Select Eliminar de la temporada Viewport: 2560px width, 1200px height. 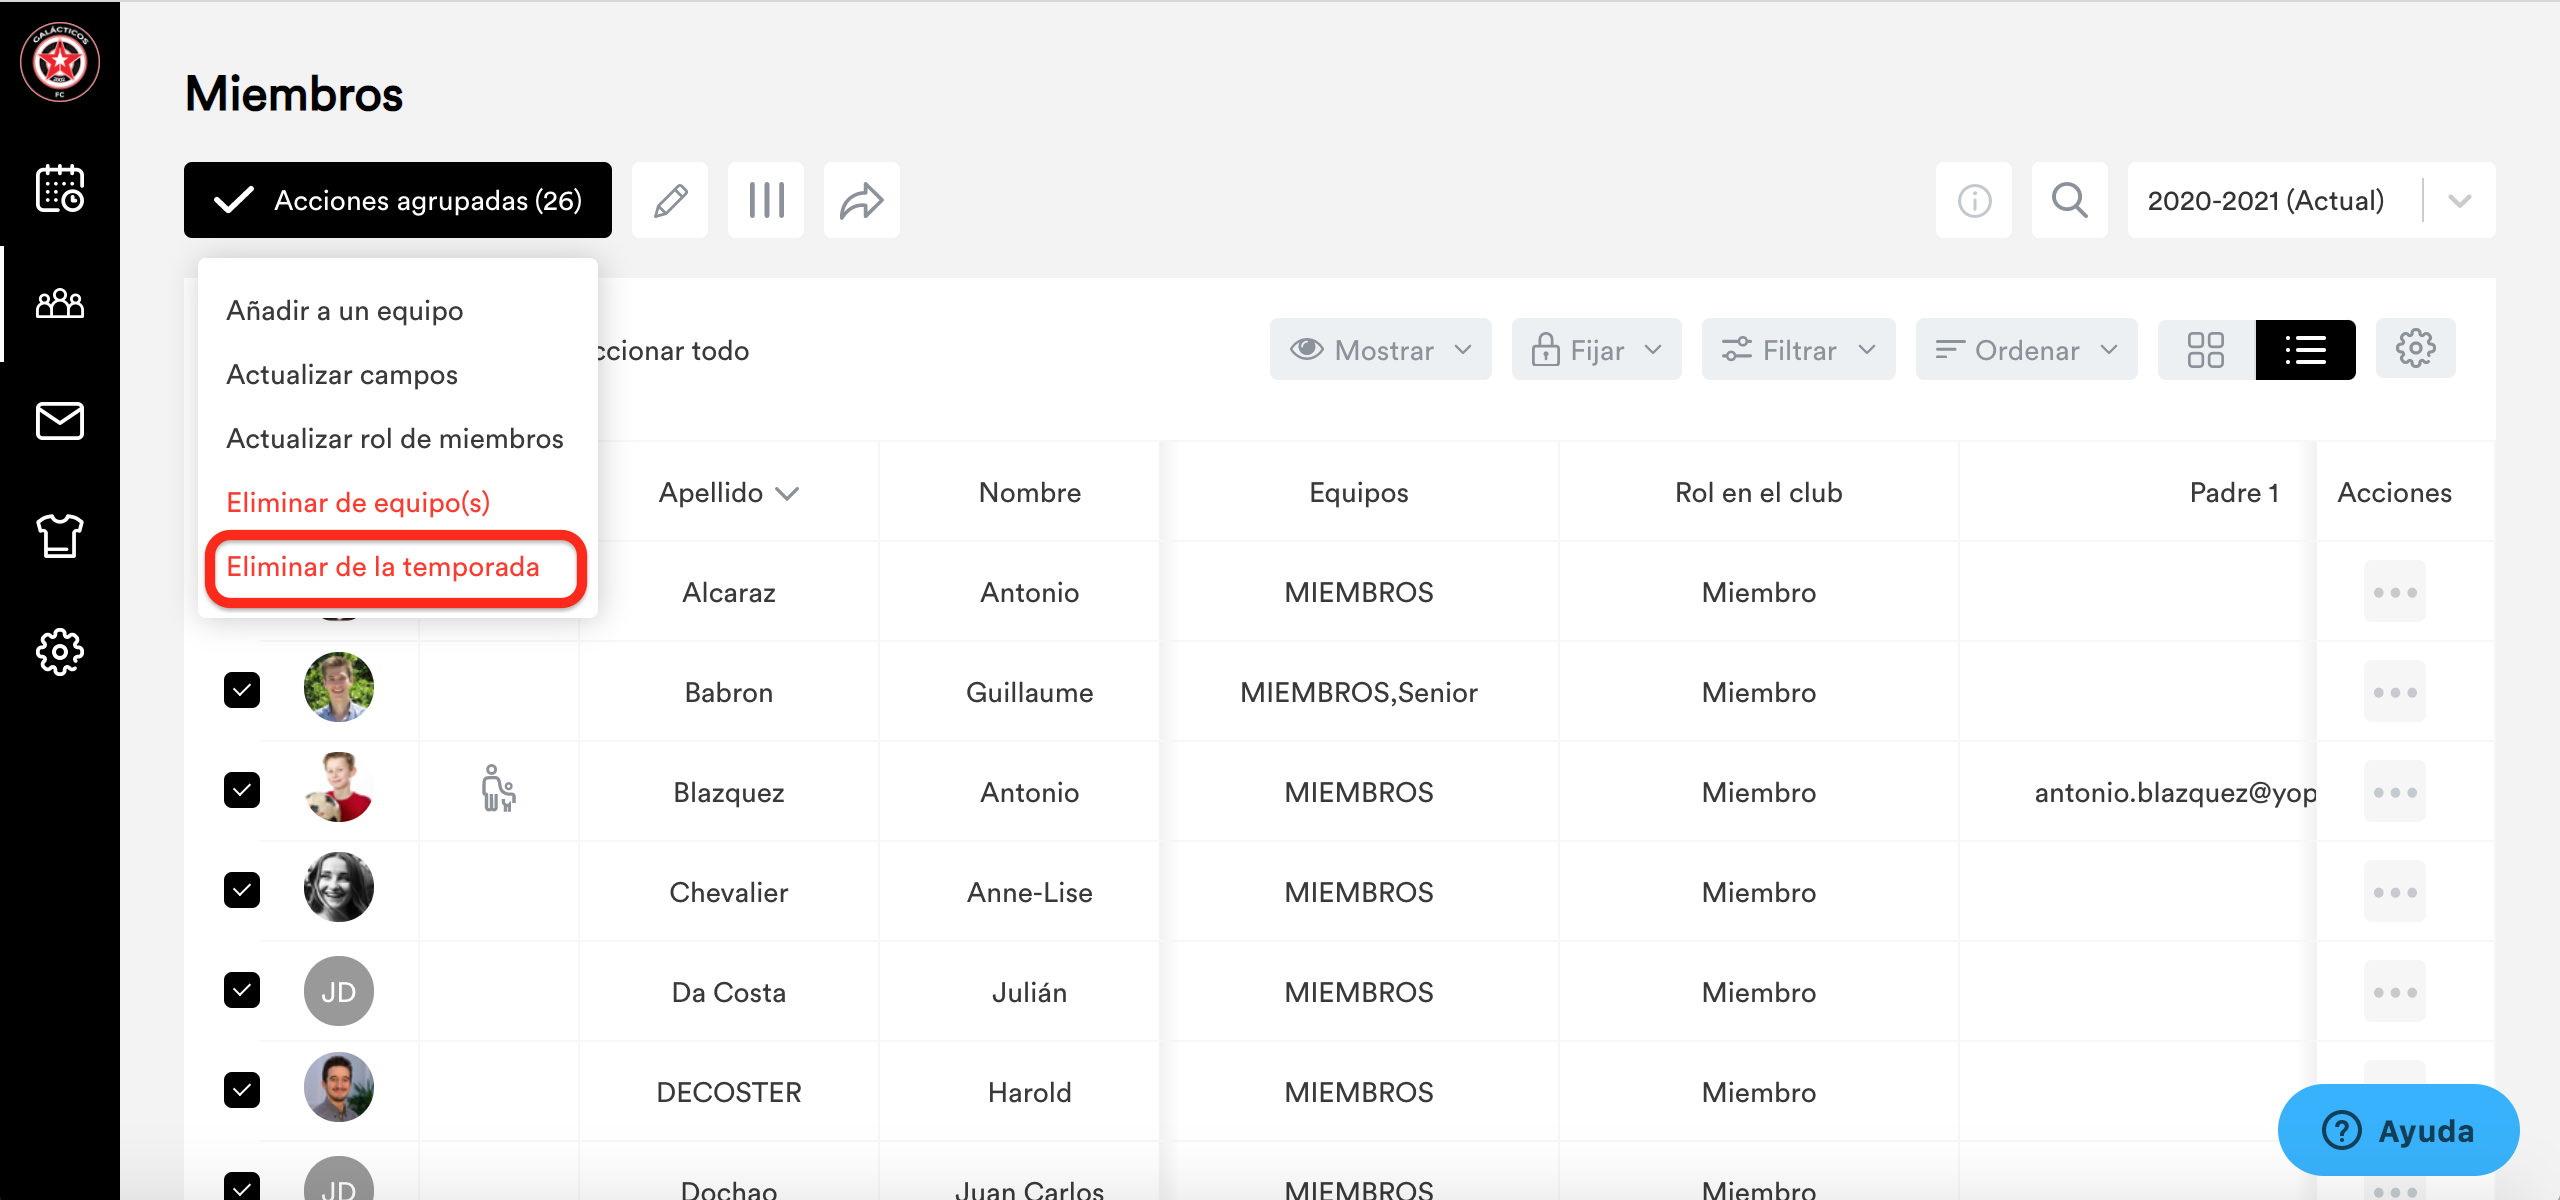pos(383,567)
